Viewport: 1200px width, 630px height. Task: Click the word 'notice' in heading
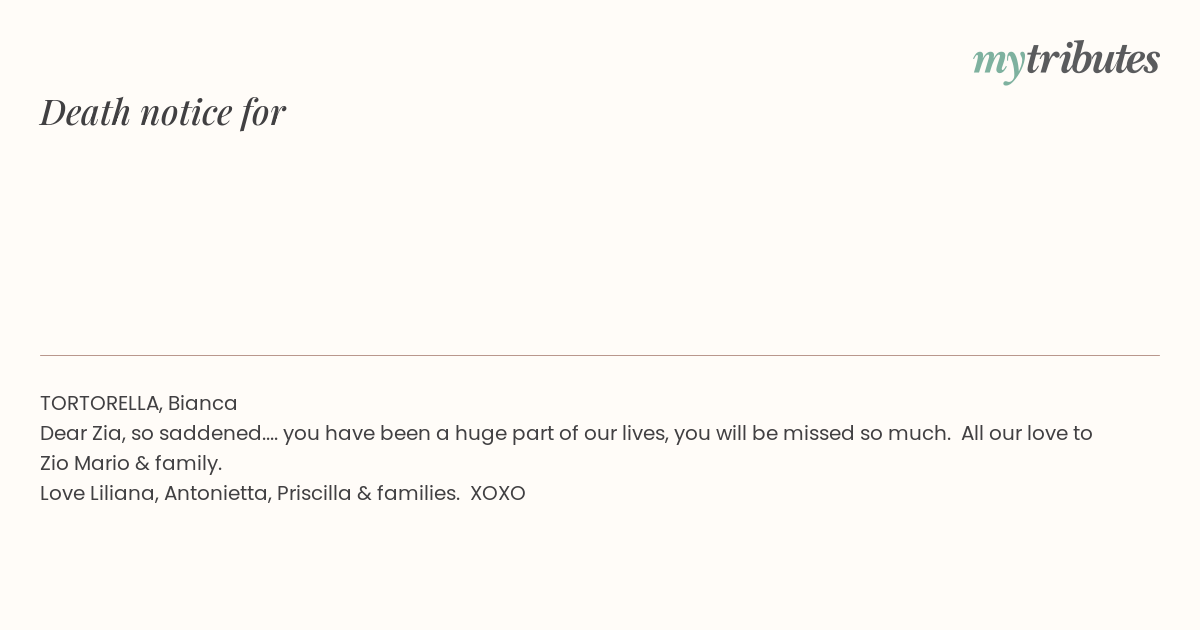(186, 113)
